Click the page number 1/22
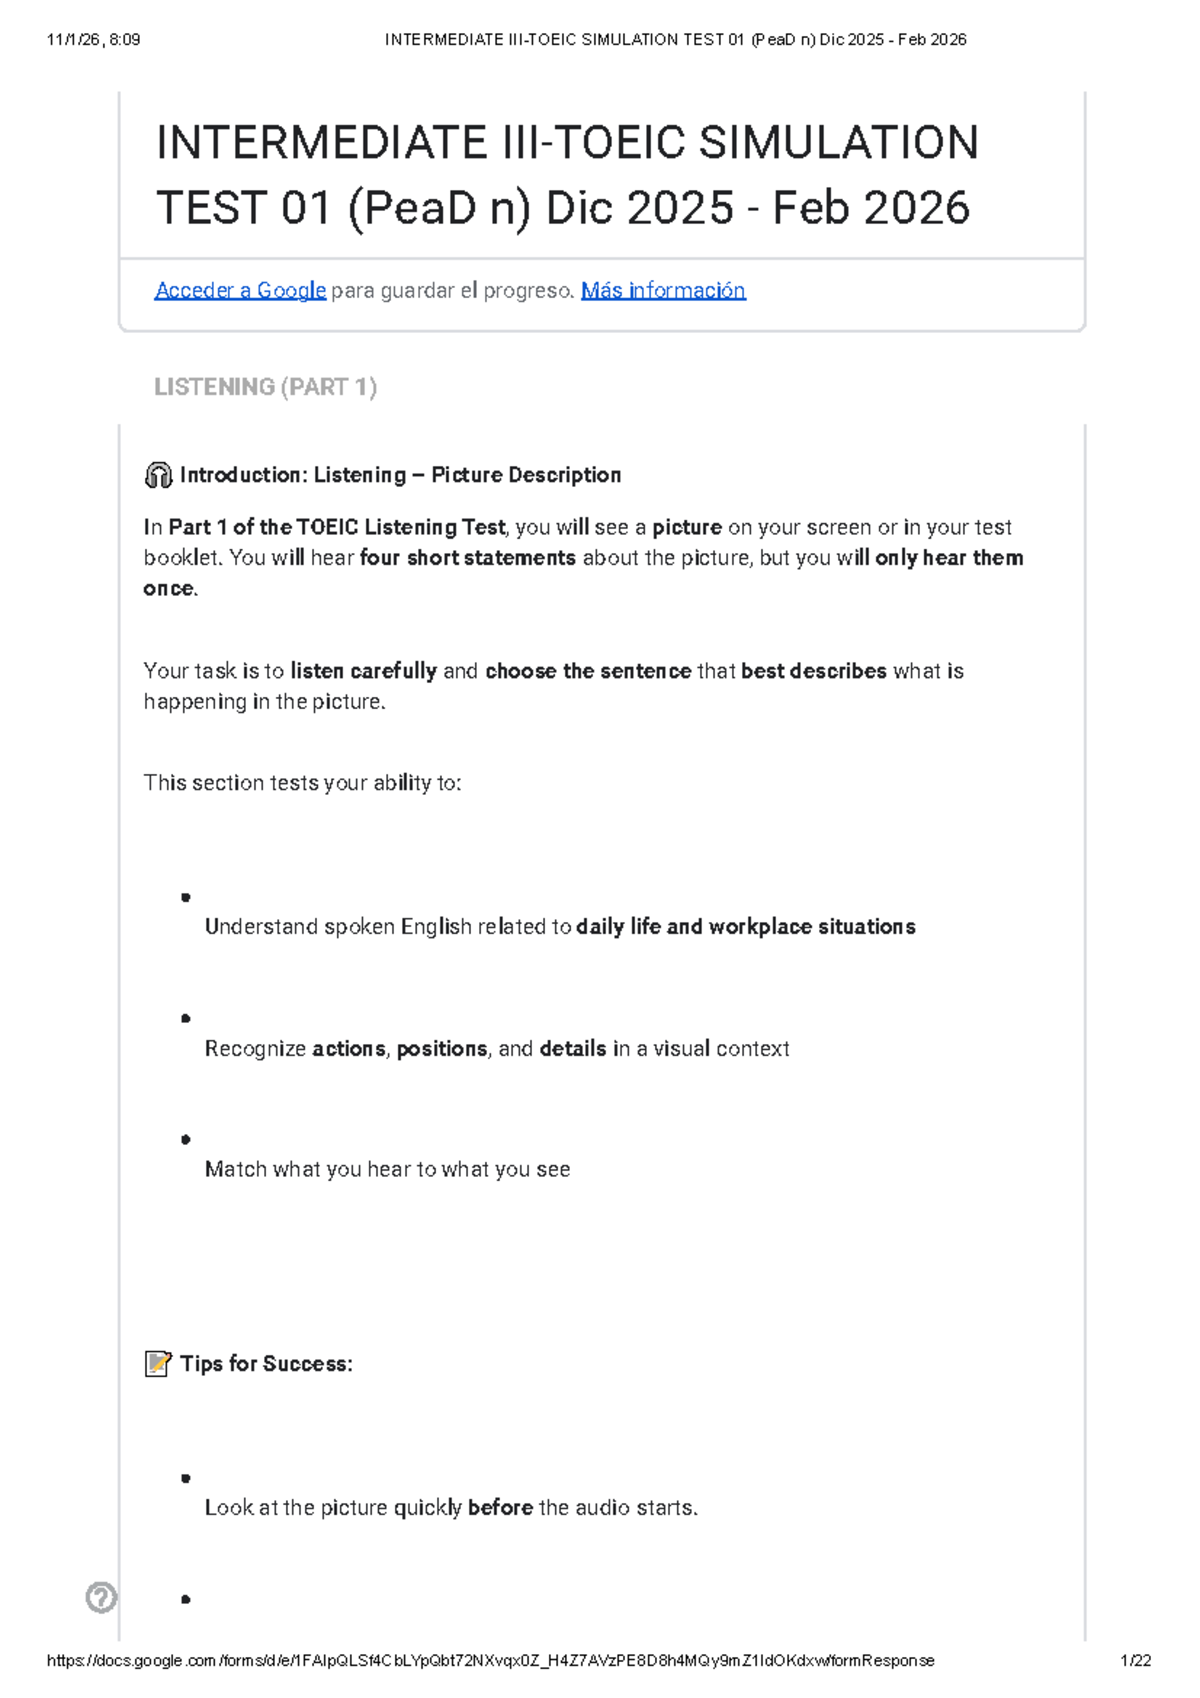Image resolution: width=1200 pixels, height=1698 pixels. coord(1136,1660)
